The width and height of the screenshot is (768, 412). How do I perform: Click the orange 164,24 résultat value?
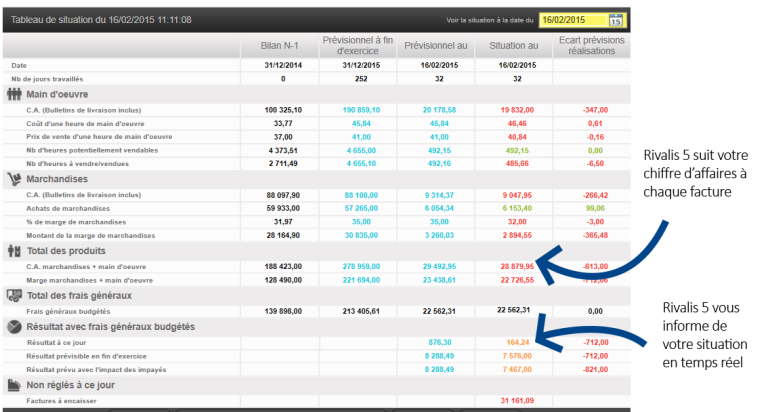(x=518, y=342)
